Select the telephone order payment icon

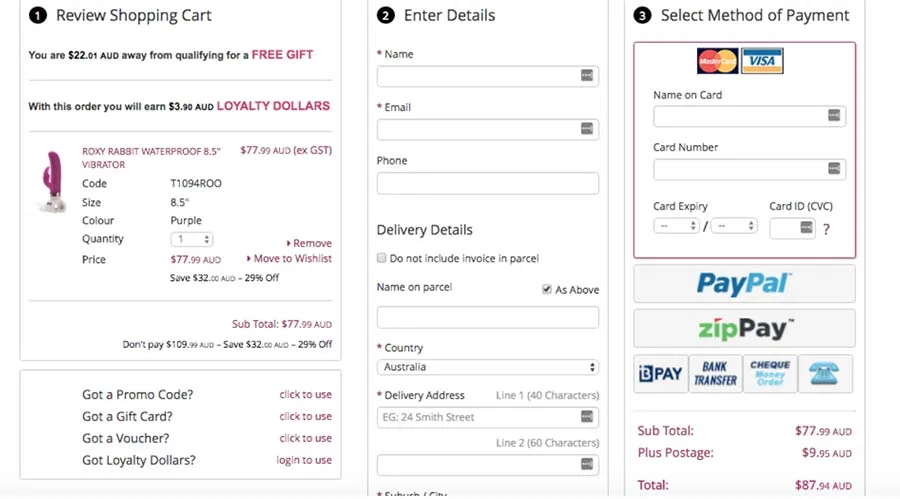[825, 373]
